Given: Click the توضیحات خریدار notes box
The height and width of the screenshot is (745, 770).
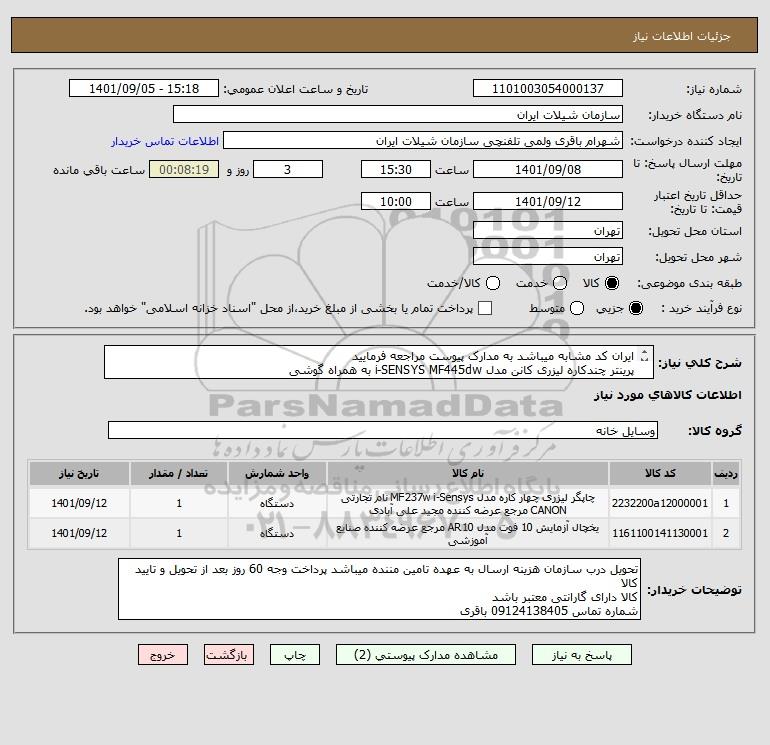Looking at the screenshot, I should pos(379,589).
